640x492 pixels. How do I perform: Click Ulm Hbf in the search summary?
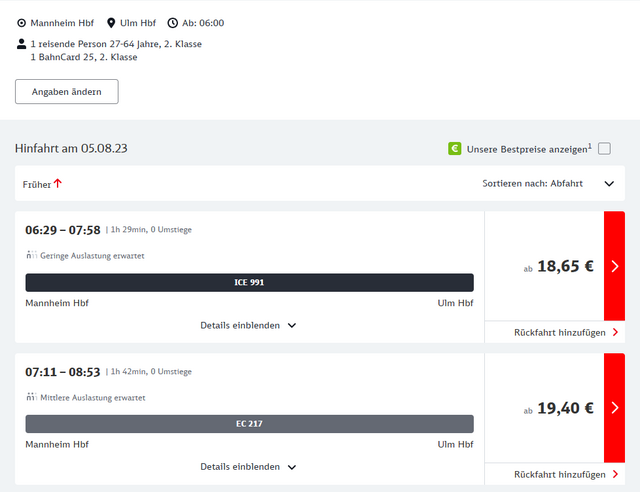[x=138, y=23]
